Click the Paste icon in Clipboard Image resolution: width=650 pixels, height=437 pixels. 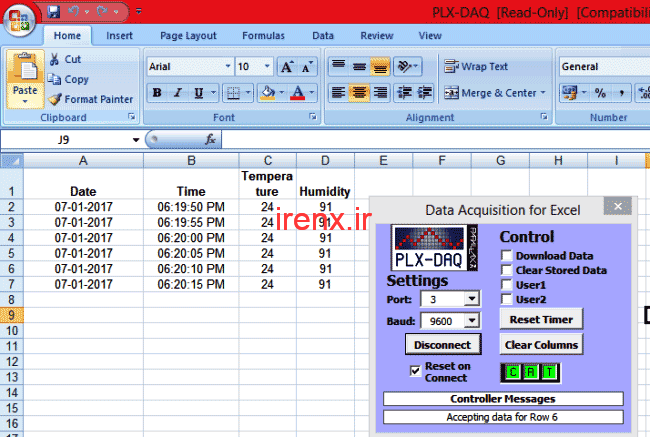pos(25,78)
